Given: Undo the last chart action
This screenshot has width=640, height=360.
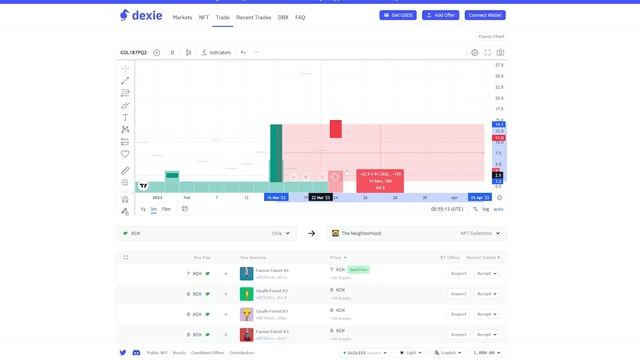Looking at the screenshot, I should [x=243, y=53].
